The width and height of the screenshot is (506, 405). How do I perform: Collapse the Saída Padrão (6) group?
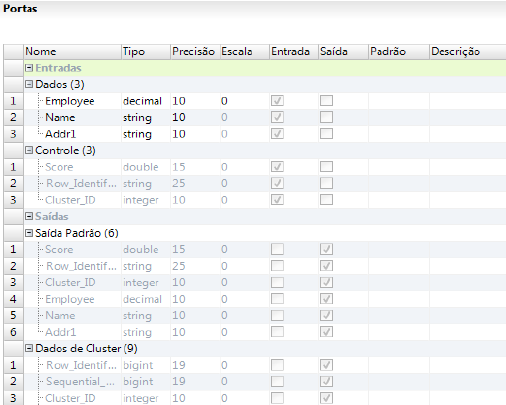click(x=29, y=233)
